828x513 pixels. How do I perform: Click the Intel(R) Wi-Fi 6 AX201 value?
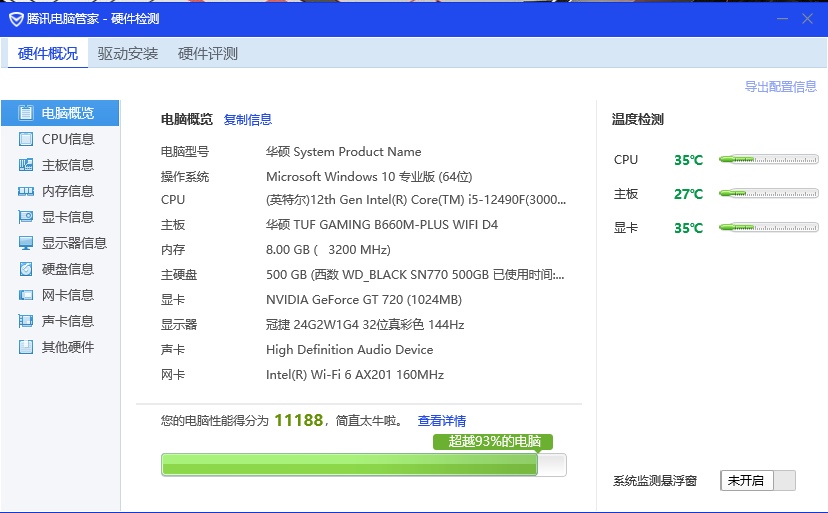[355, 375]
